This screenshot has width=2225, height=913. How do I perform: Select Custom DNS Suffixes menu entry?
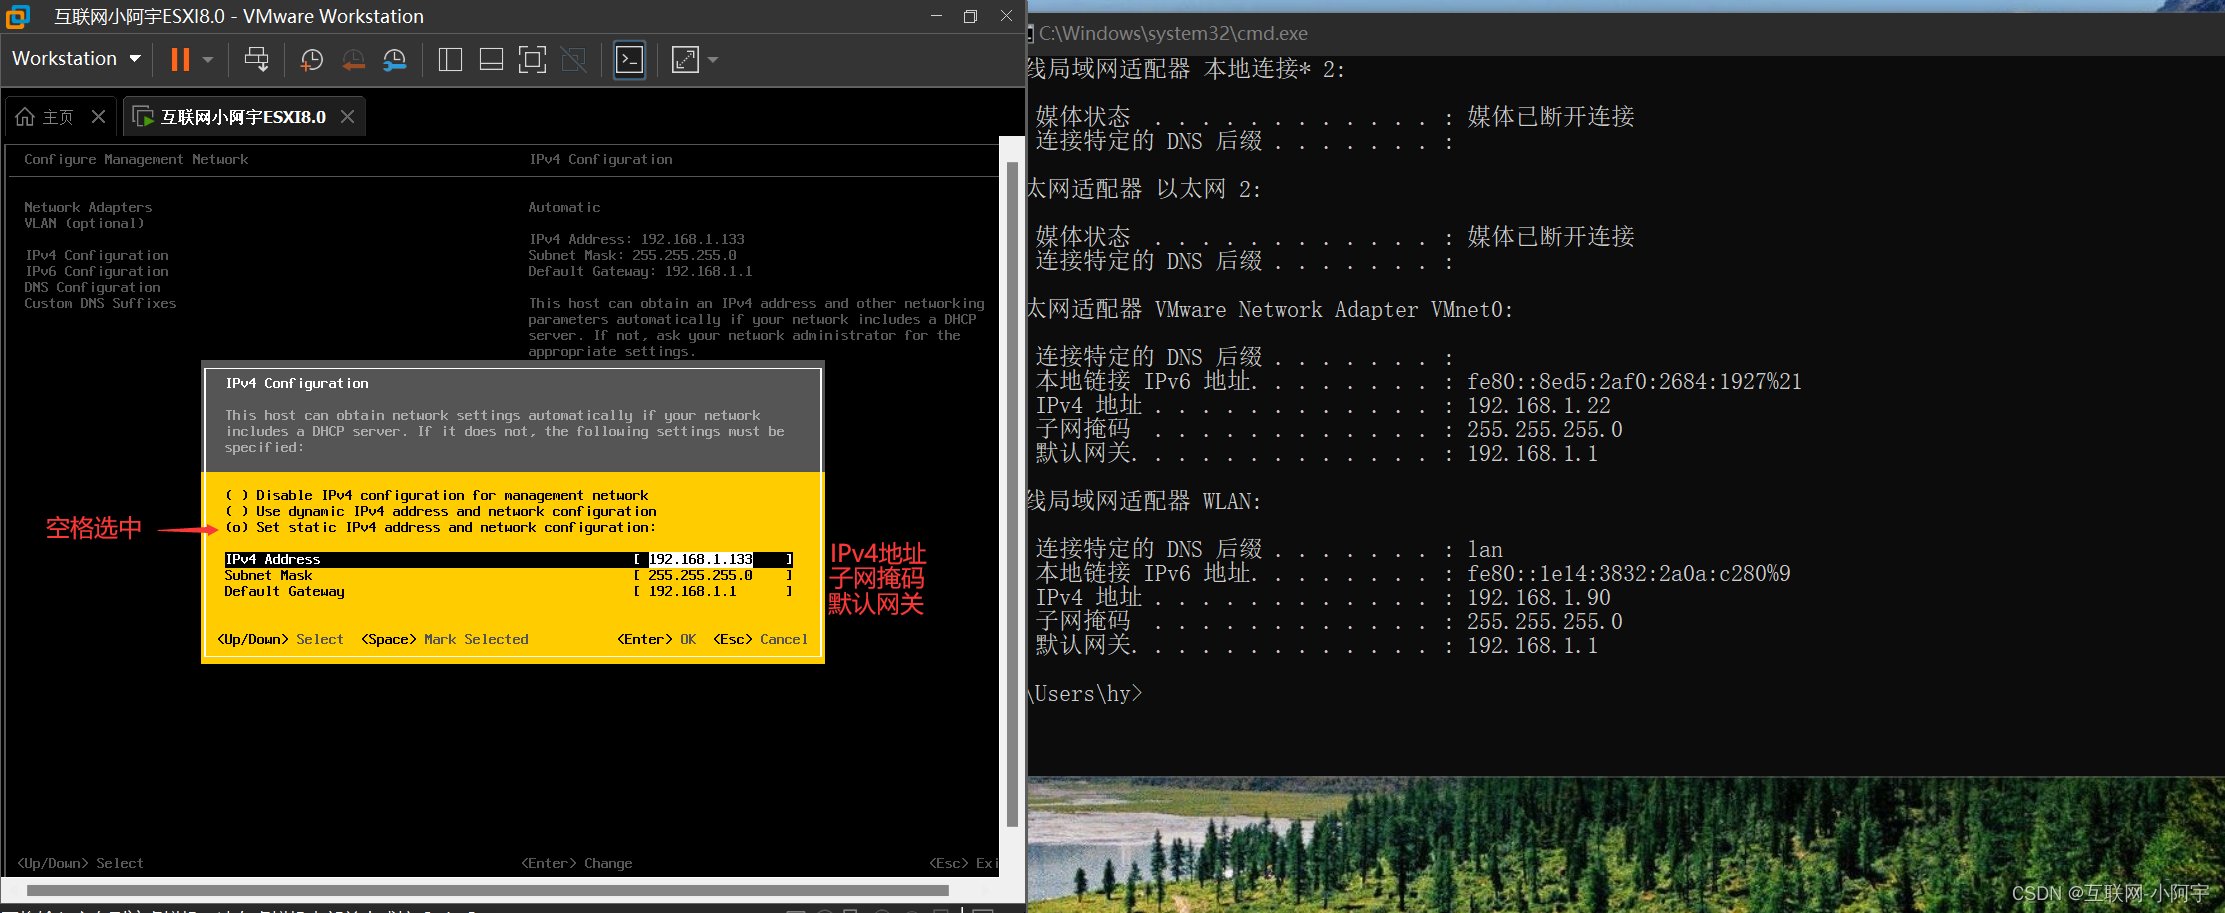pos(100,303)
